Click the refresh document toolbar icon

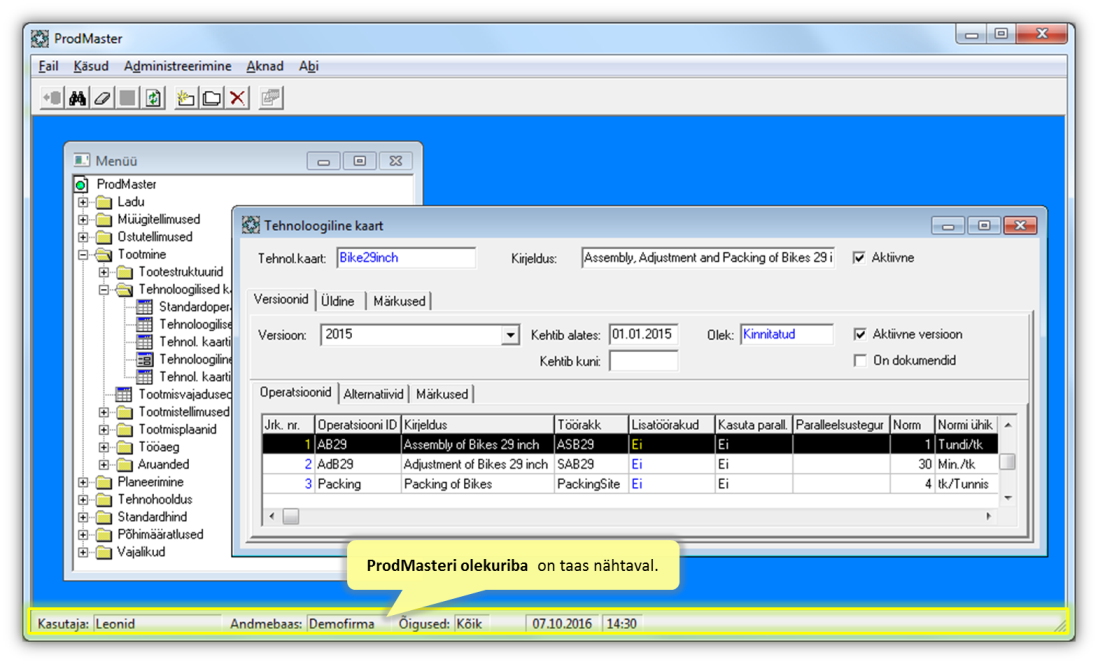click(x=153, y=98)
